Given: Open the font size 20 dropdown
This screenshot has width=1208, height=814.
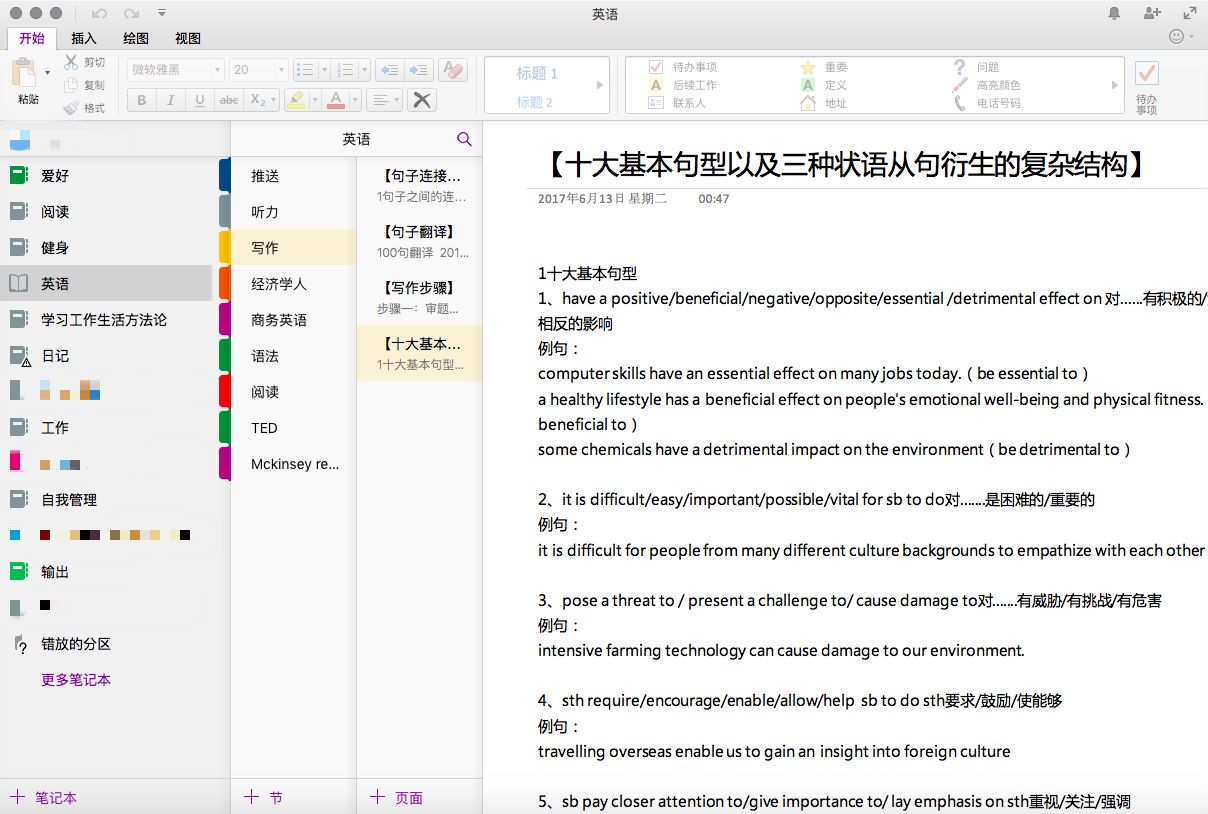Looking at the screenshot, I should (258, 70).
